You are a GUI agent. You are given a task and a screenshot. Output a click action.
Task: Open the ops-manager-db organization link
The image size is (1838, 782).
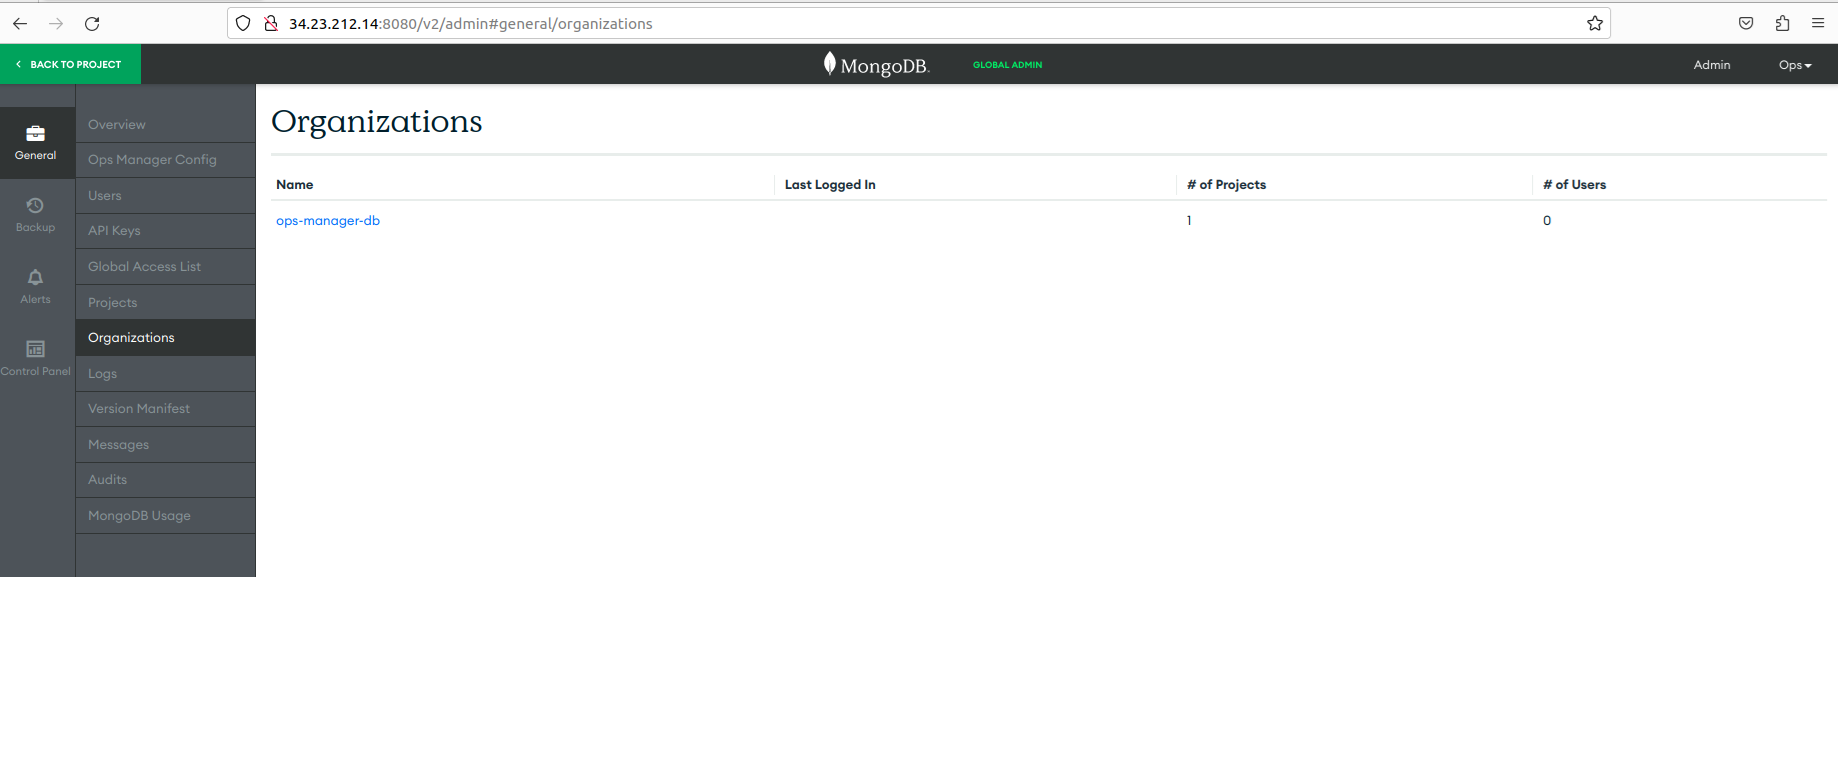pyautogui.click(x=328, y=221)
